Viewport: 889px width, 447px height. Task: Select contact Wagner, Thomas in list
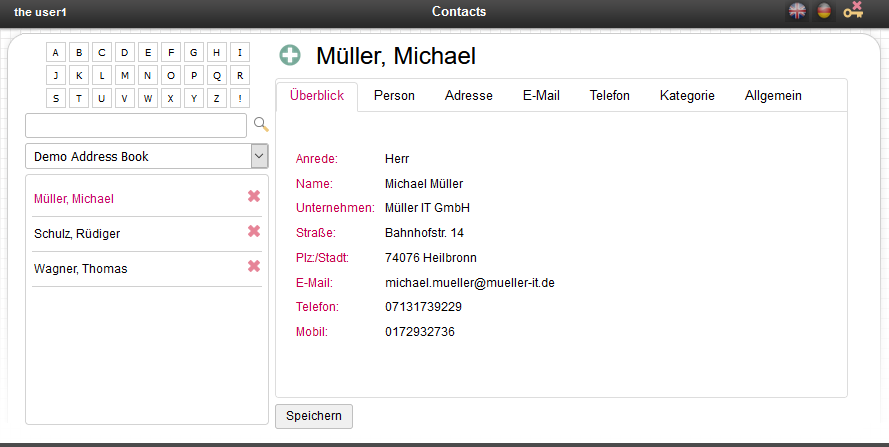coord(81,268)
